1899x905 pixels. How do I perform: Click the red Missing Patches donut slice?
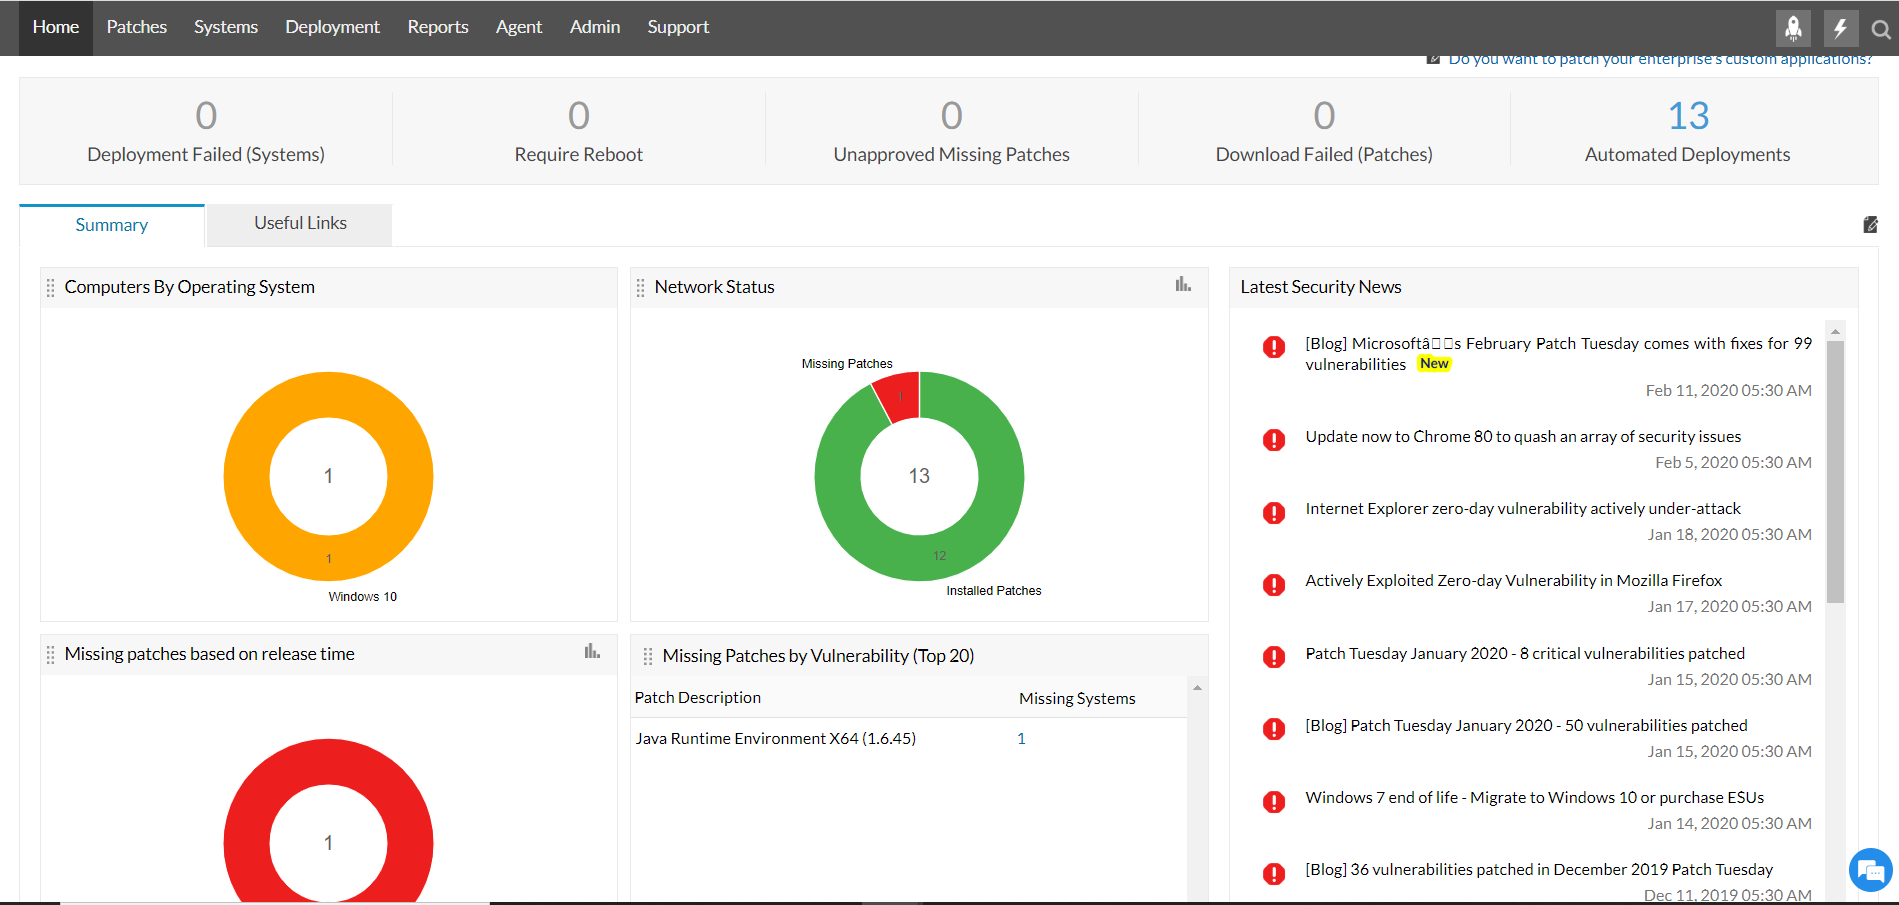(x=898, y=395)
